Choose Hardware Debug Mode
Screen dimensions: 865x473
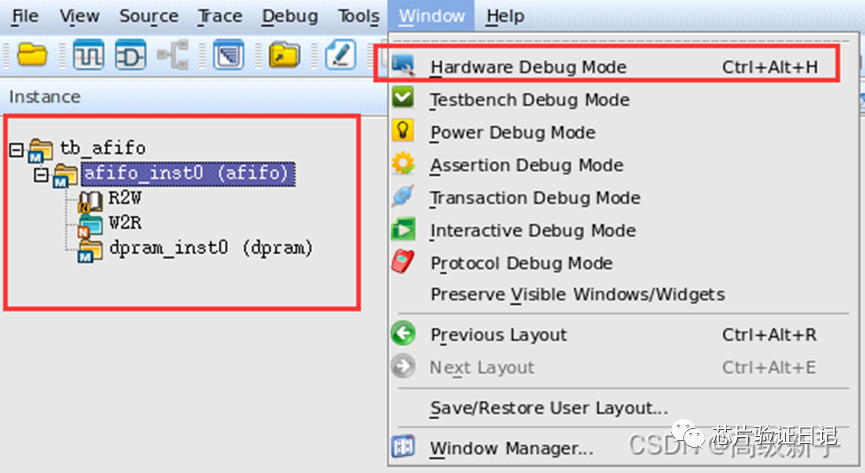(x=623, y=67)
